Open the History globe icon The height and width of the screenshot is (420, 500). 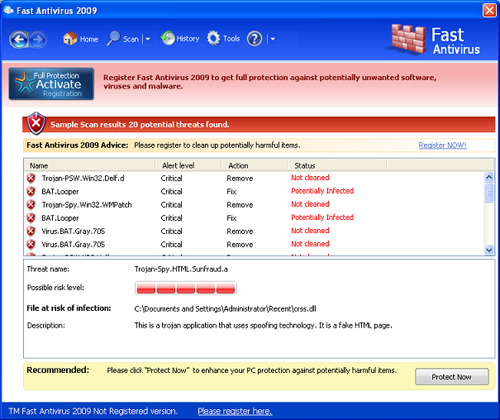168,38
